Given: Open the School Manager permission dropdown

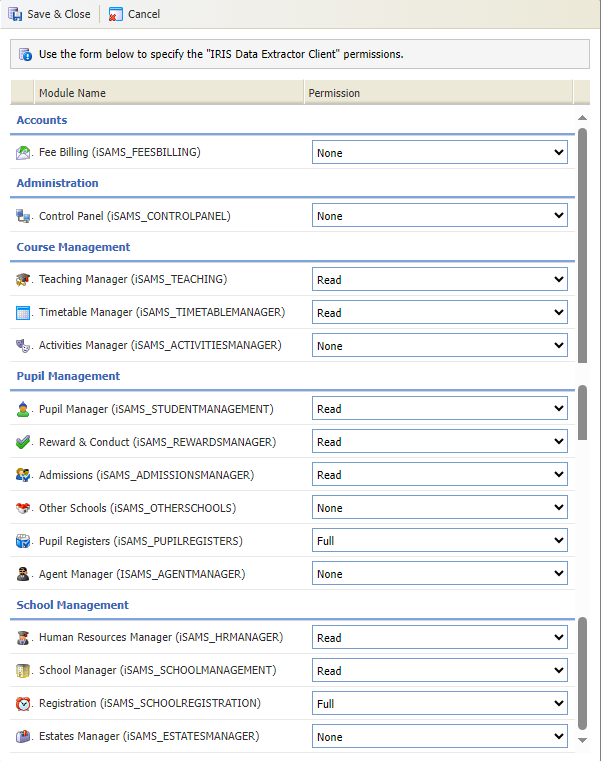Looking at the screenshot, I should [439, 671].
